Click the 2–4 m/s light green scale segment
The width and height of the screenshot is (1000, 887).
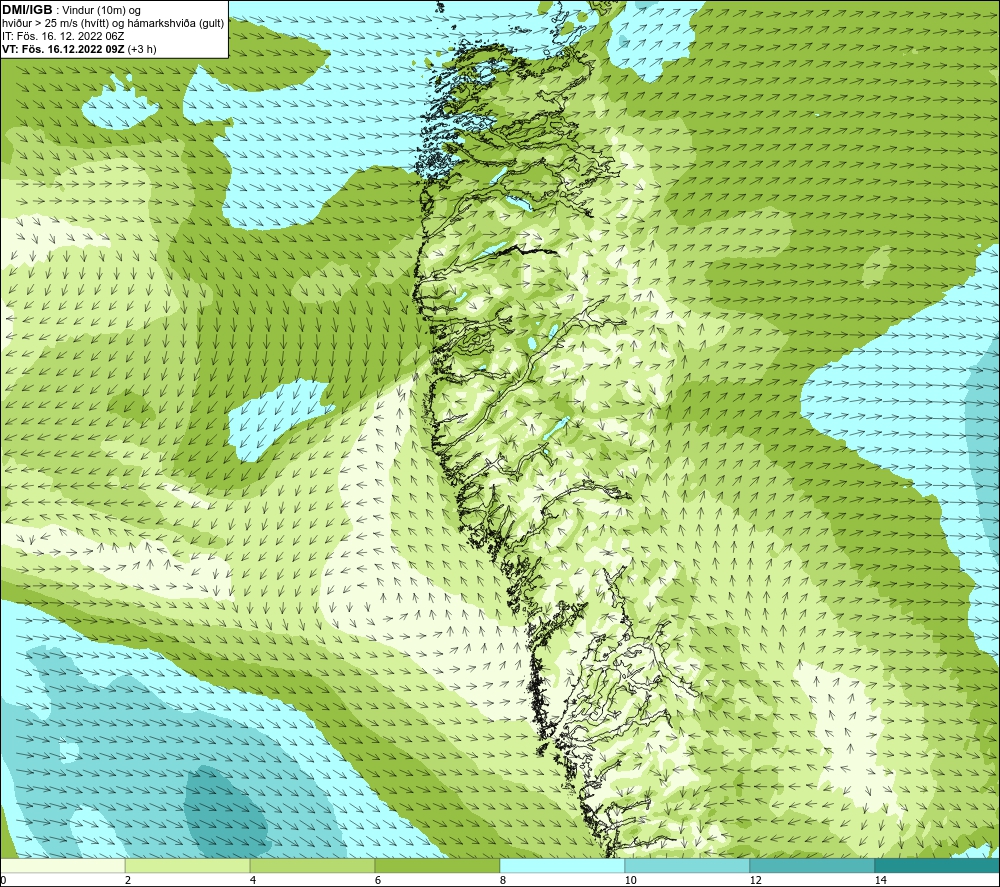pyautogui.click(x=188, y=866)
